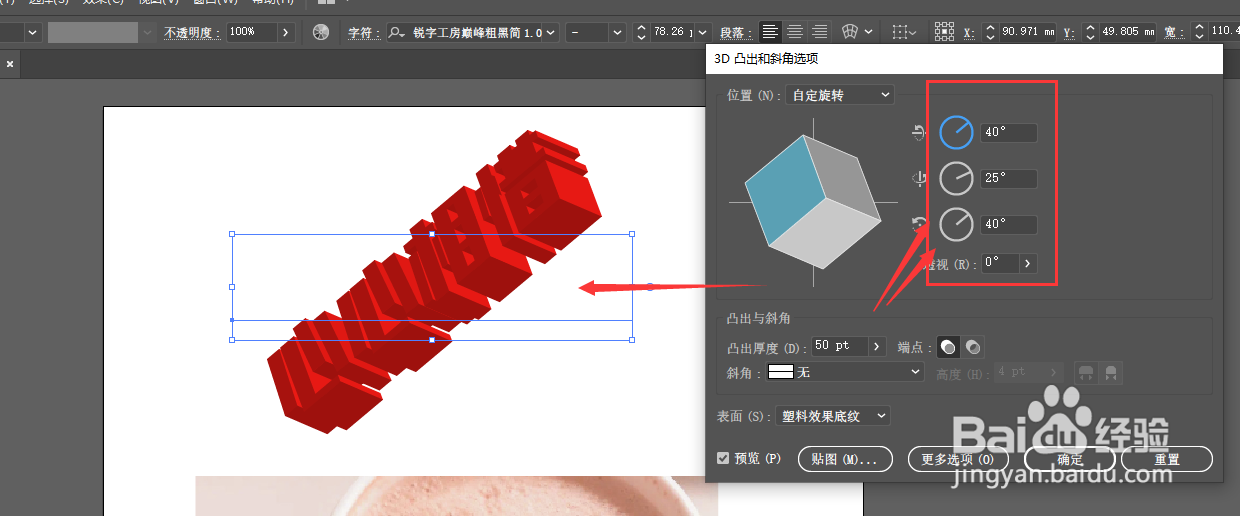The image size is (1240, 516).
Task: Select align center paragraph icon
Action: pyautogui.click(x=795, y=32)
